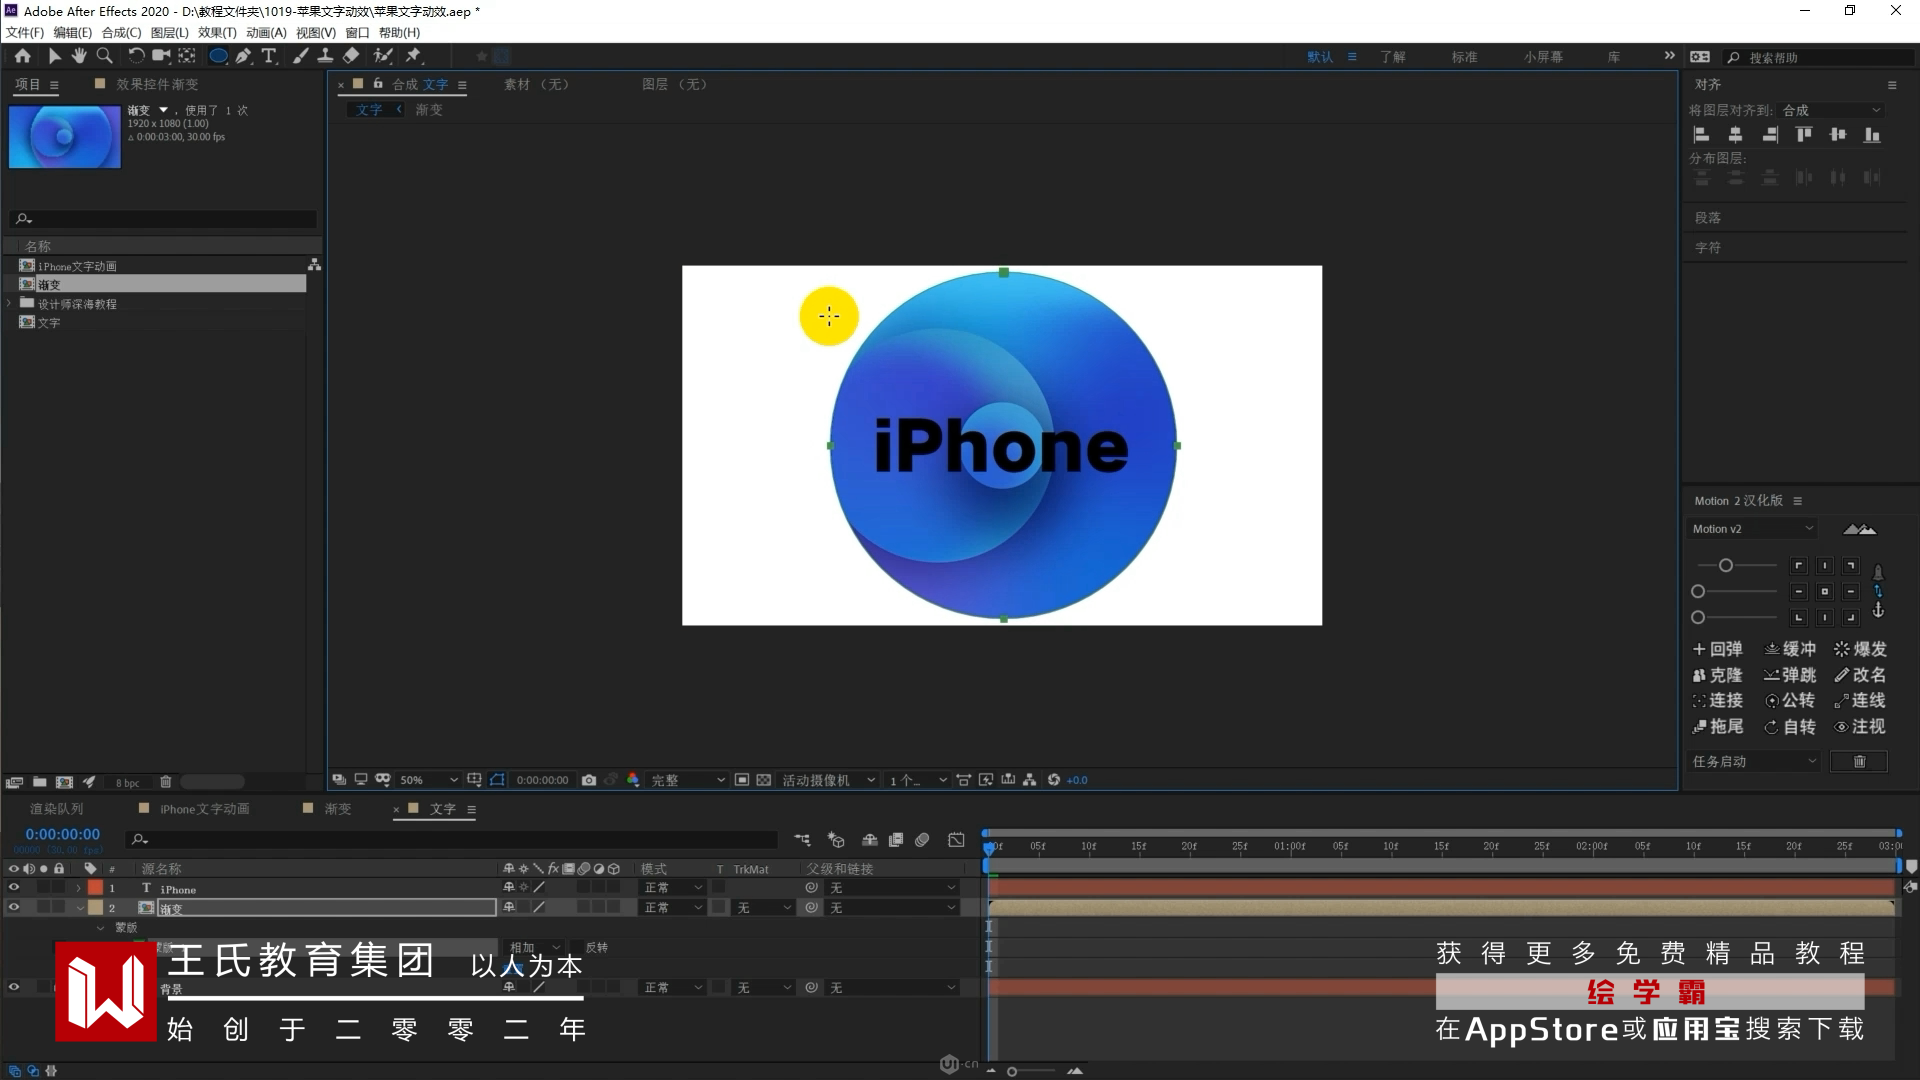
Task: Click the Puppet Pin tool
Action: pyautogui.click(x=413, y=56)
